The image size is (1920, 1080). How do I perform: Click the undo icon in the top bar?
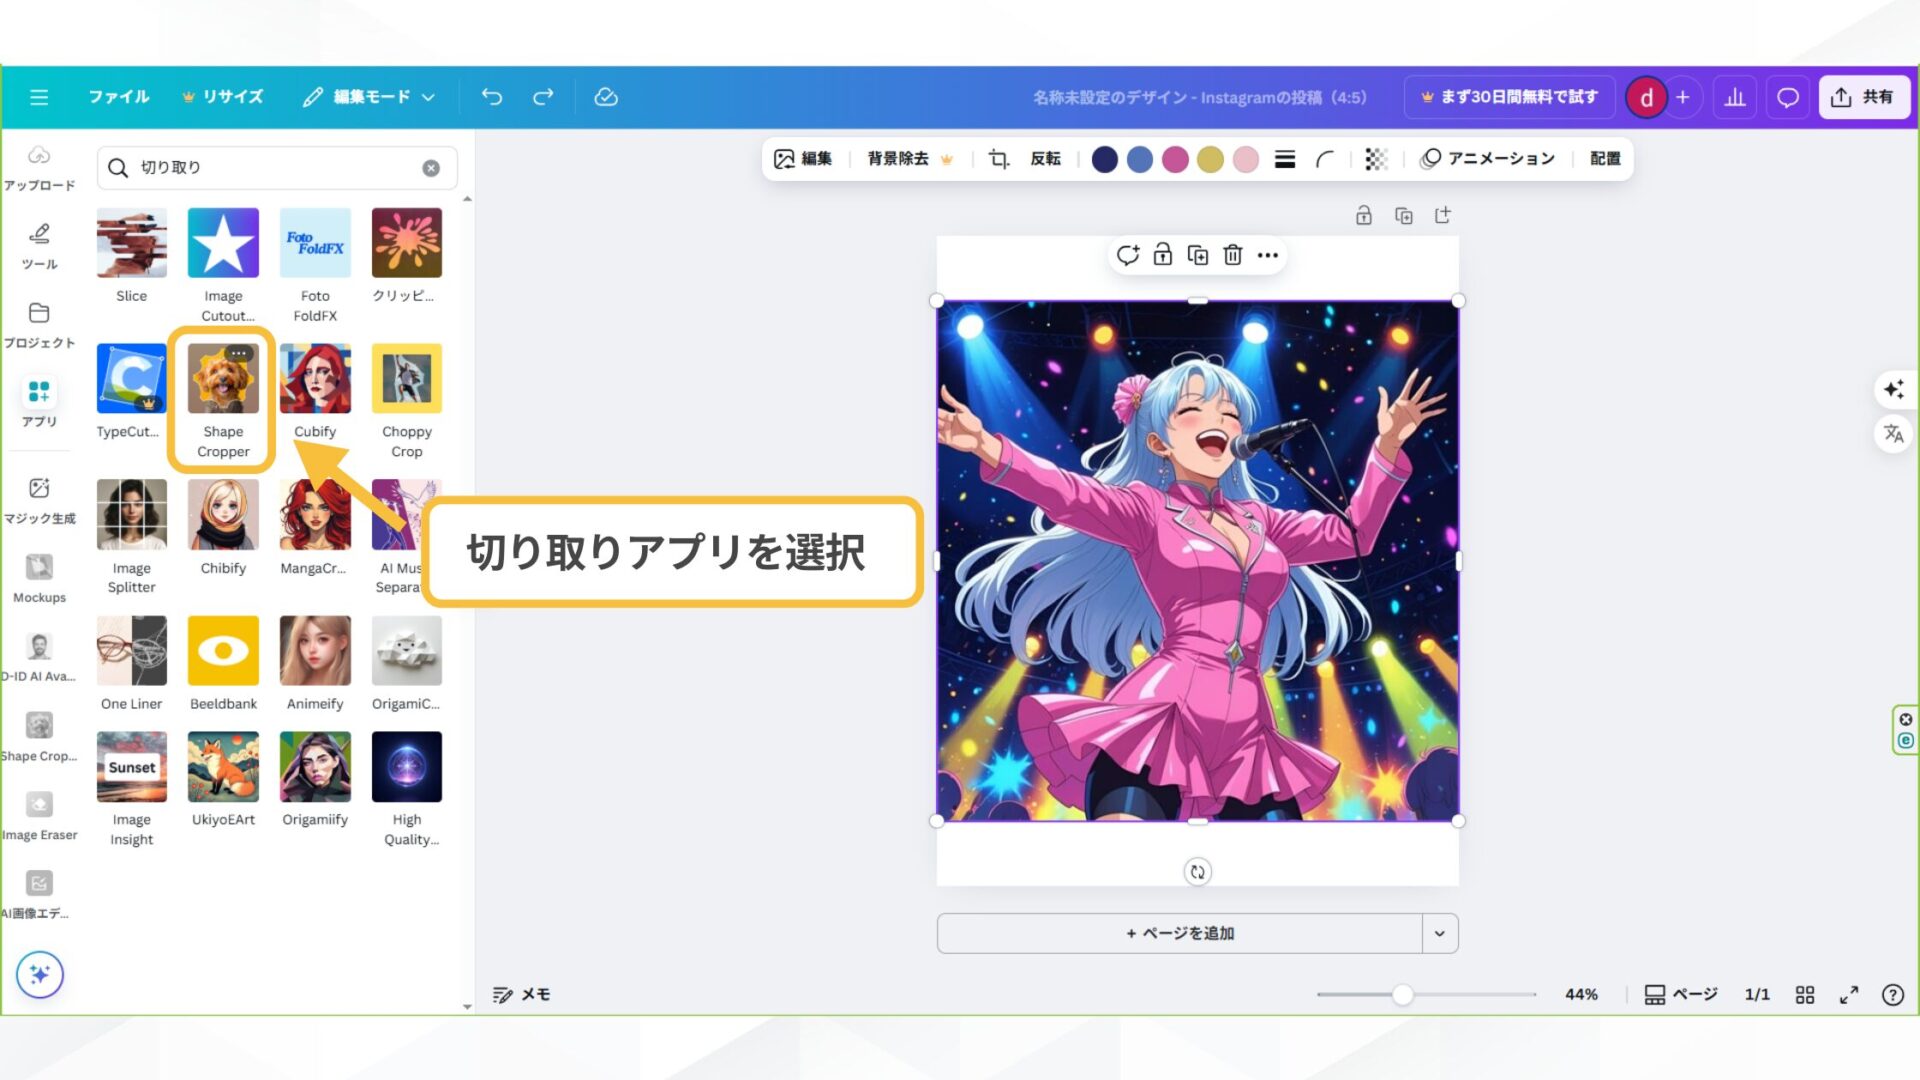coord(491,96)
